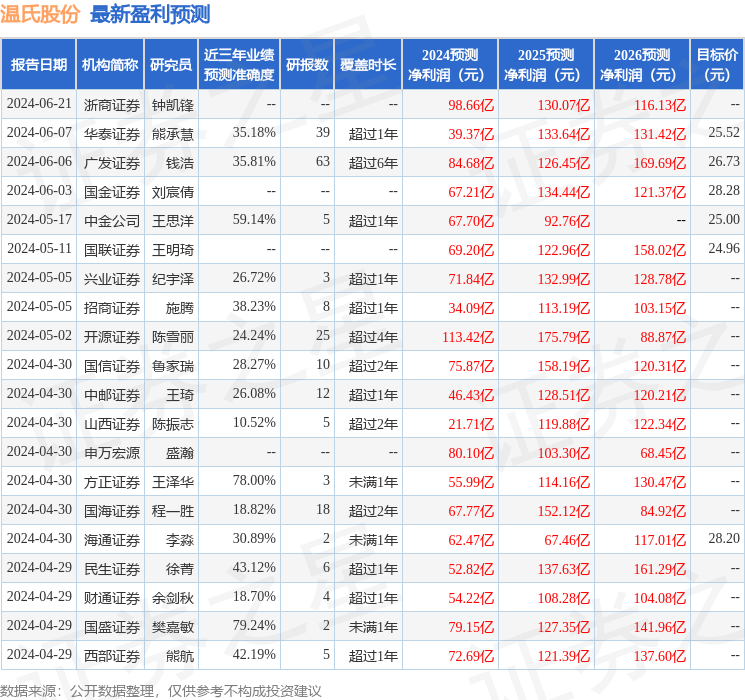
Task: Select the 国盛证券 institution cell
Action: [112, 626]
